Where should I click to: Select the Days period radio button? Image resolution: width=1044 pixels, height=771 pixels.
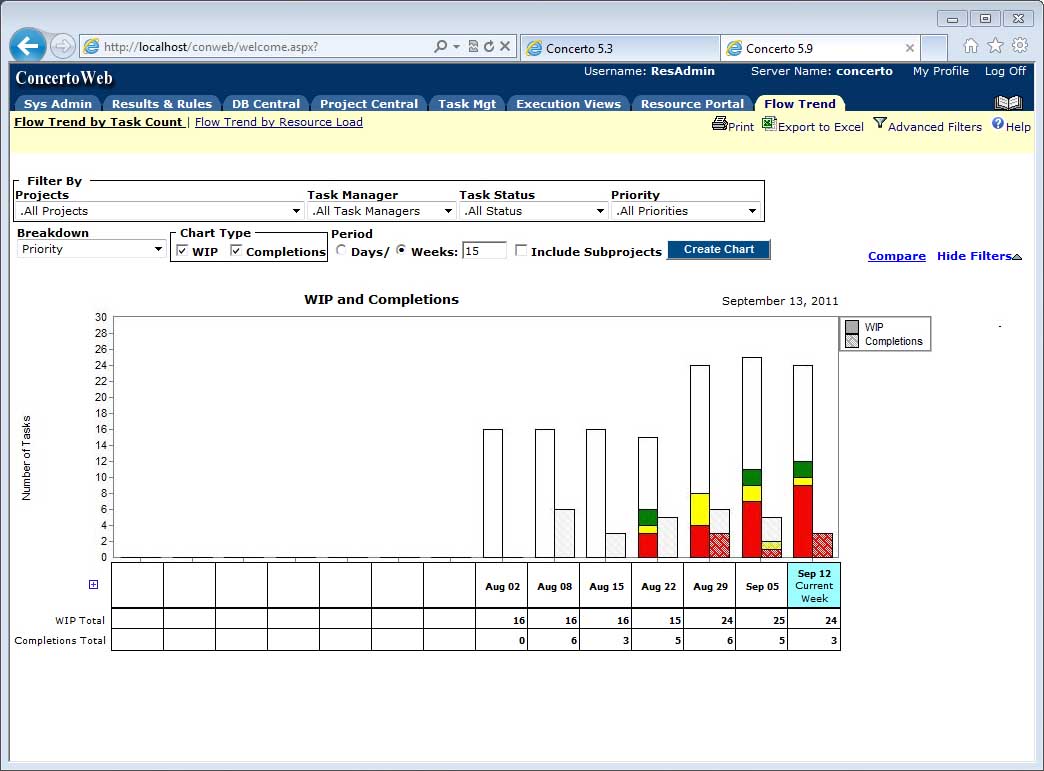[341, 251]
